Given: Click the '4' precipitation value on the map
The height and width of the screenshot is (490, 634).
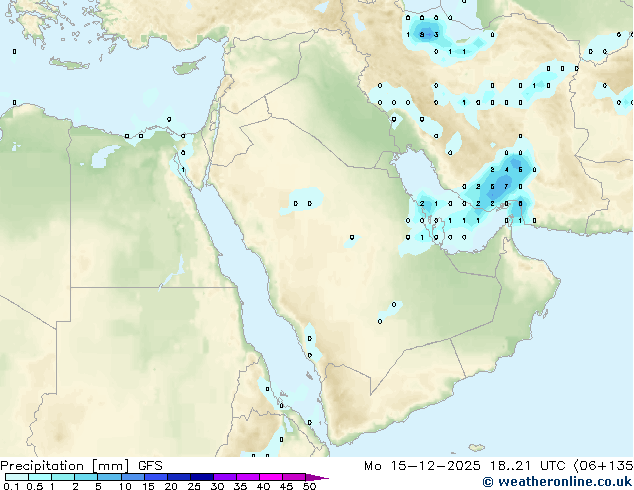Looking at the screenshot, I should pyautogui.click(x=506, y=169).
